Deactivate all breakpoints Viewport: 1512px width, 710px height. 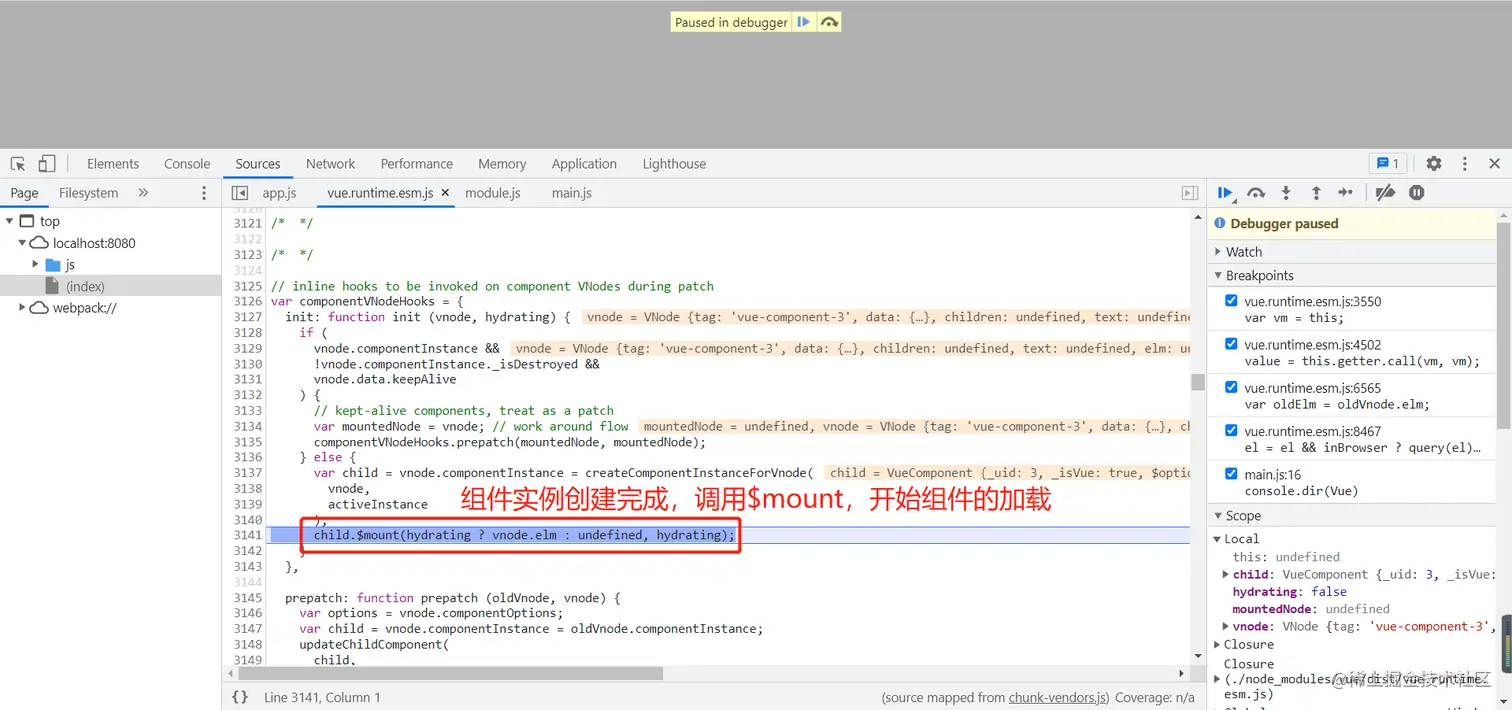(1385, 193)
